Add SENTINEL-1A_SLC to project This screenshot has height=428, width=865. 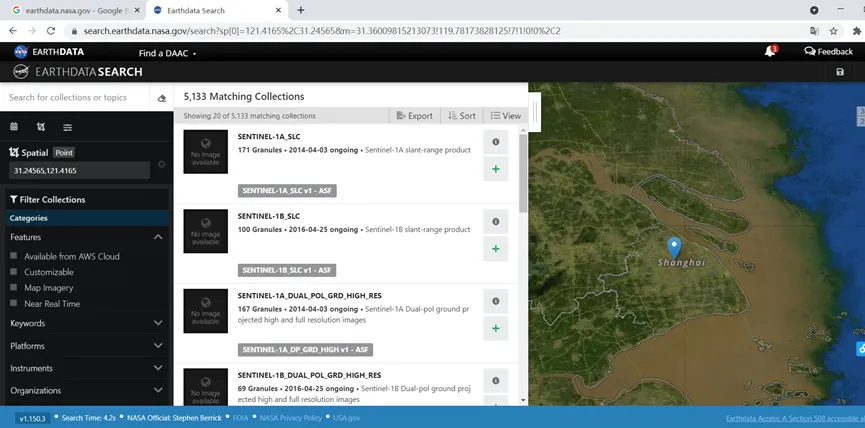pos(495,169)
